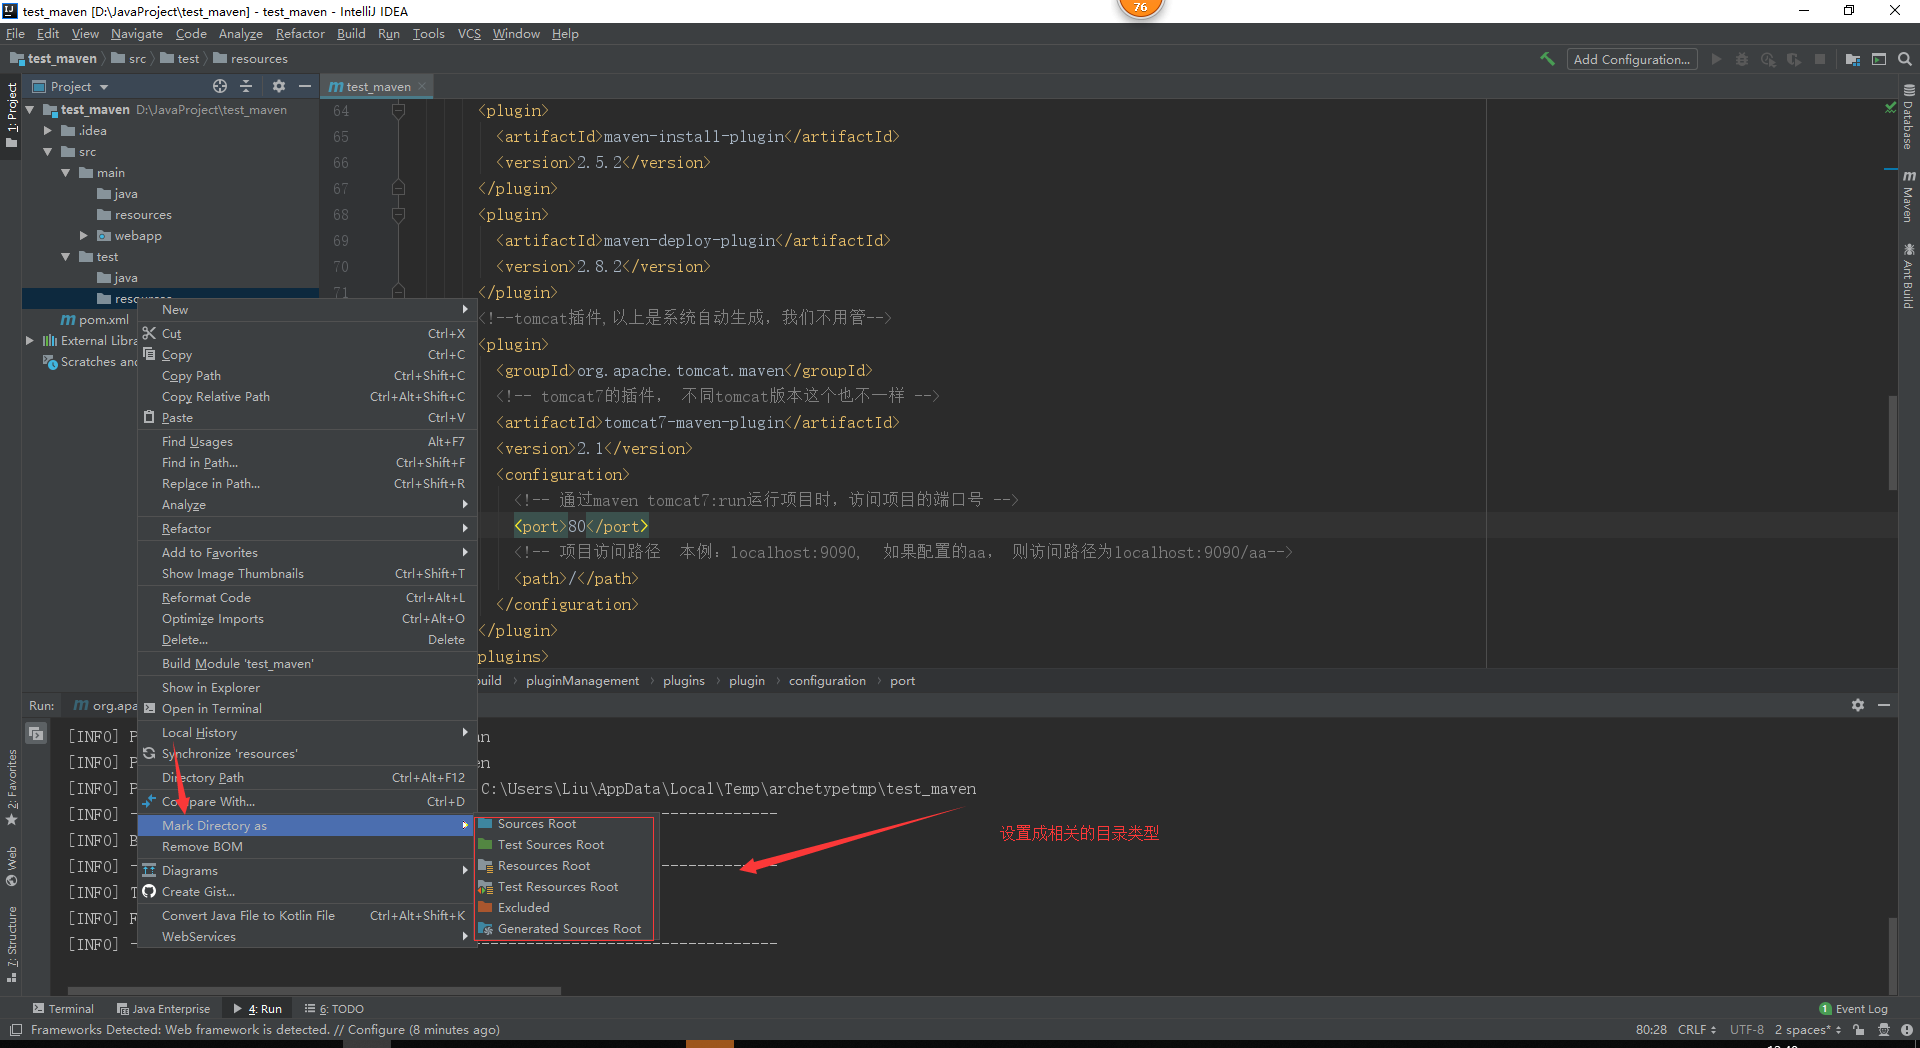Open the 2: Favorites side tool window

click(x=11, y=788)
